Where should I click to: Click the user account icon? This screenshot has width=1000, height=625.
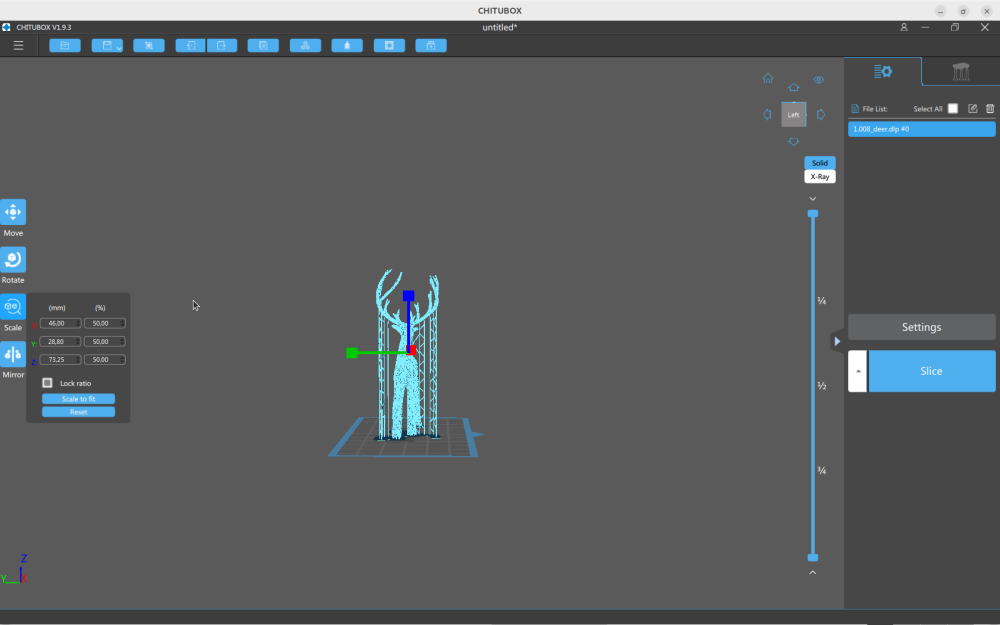click(904, 27)
